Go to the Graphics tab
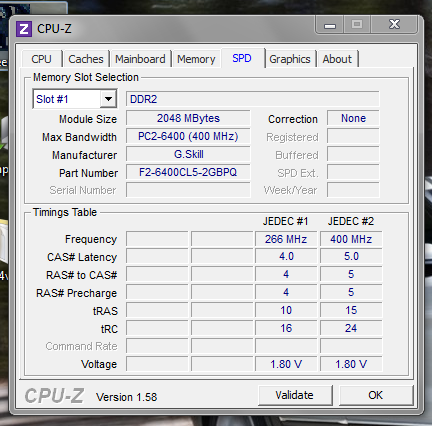 tap(290, 59)
